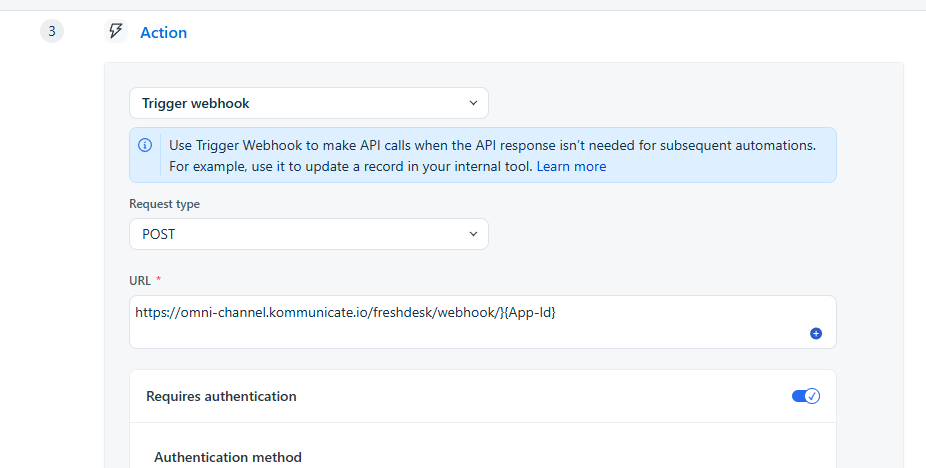Click the Request type label
Screen dimensions: 926x468
pyautogui.click(x=164, y=204)
